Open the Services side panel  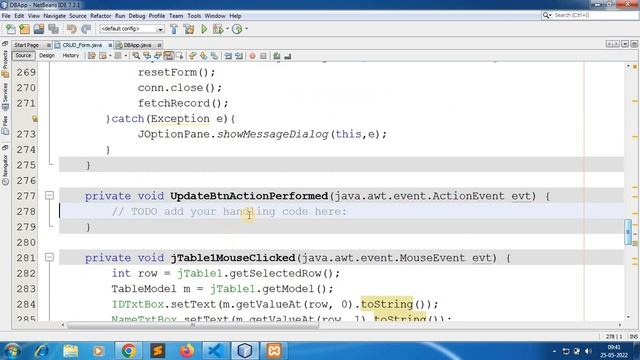point(5,97)
